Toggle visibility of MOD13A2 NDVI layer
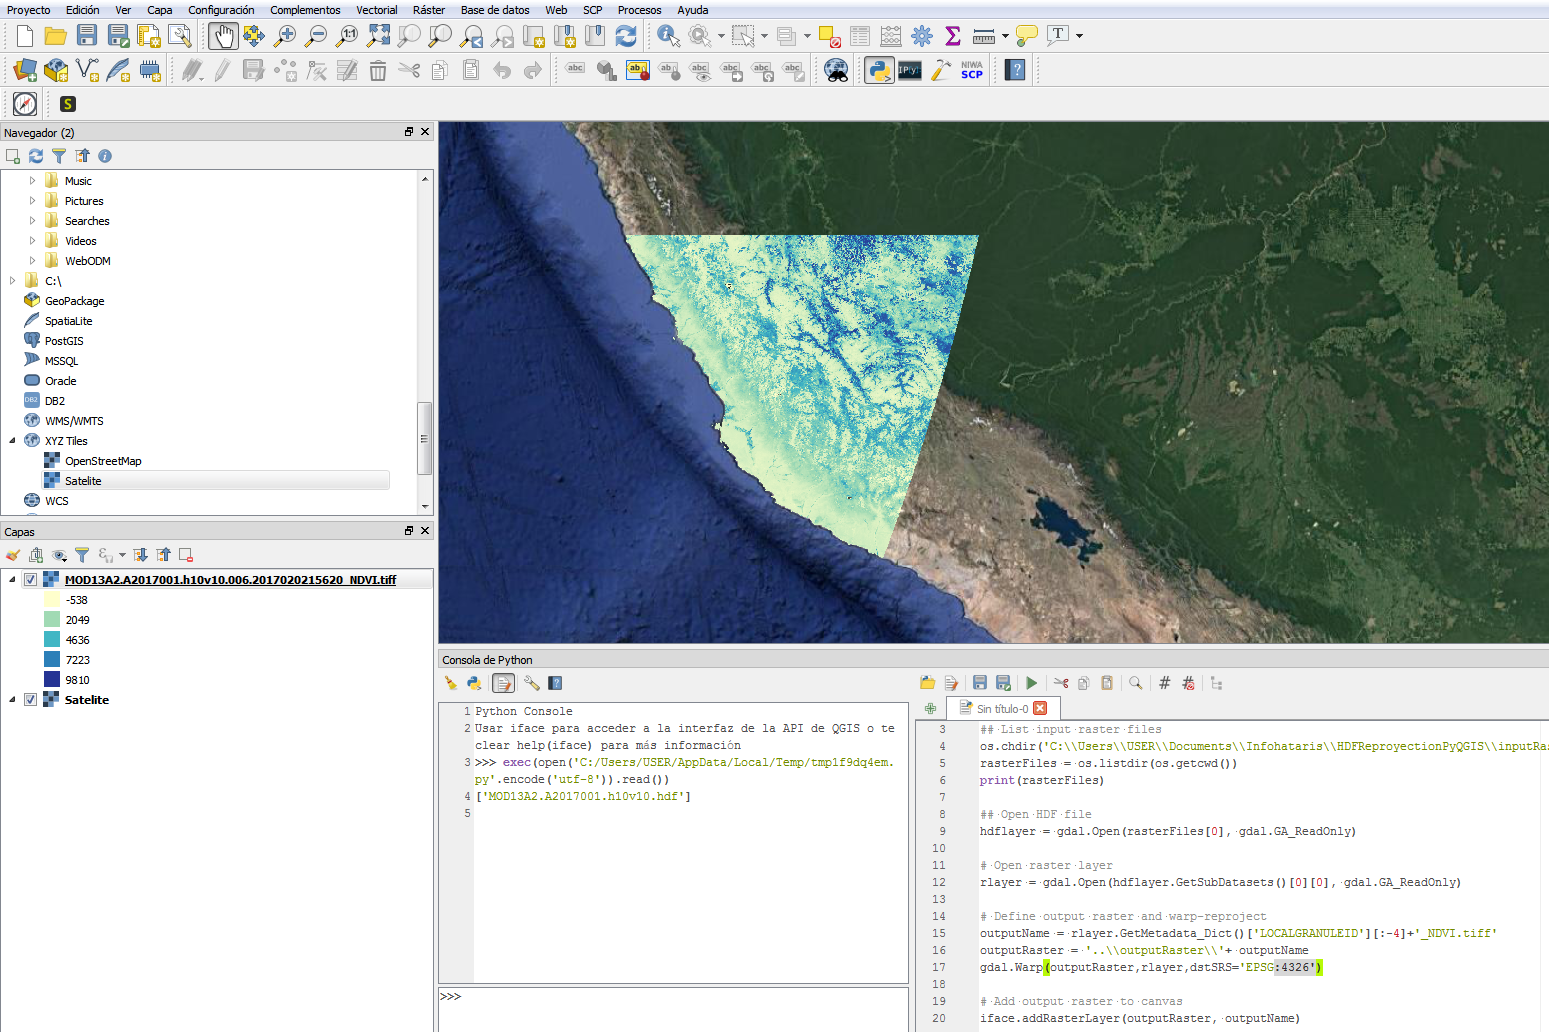Image resolution: width=1549 pixels, height=1032 pixels. point(31,580)
